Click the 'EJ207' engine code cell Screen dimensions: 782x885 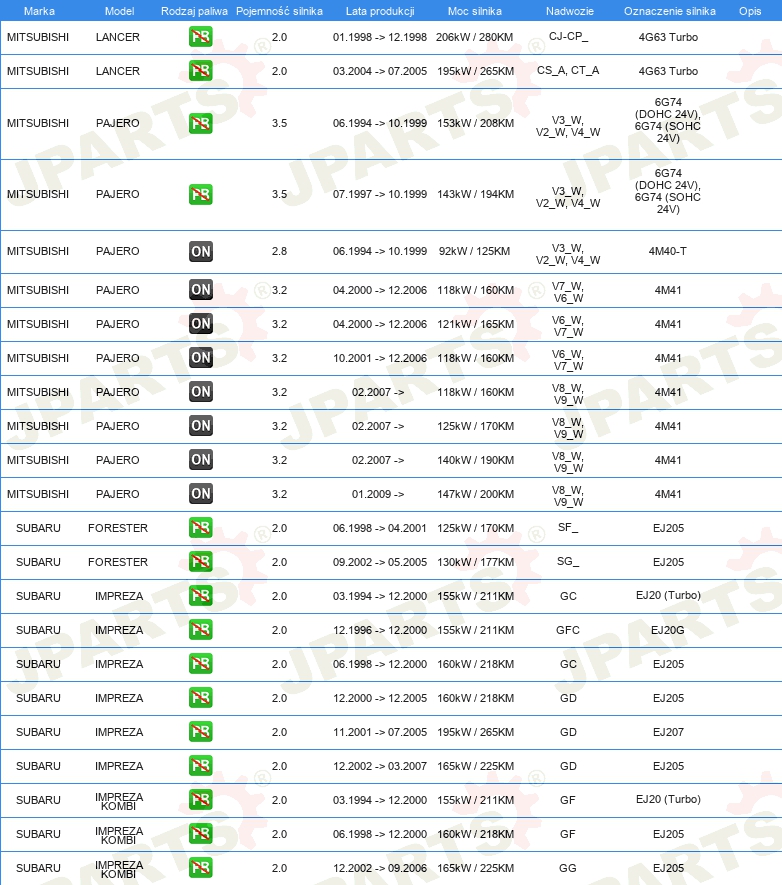668,732
